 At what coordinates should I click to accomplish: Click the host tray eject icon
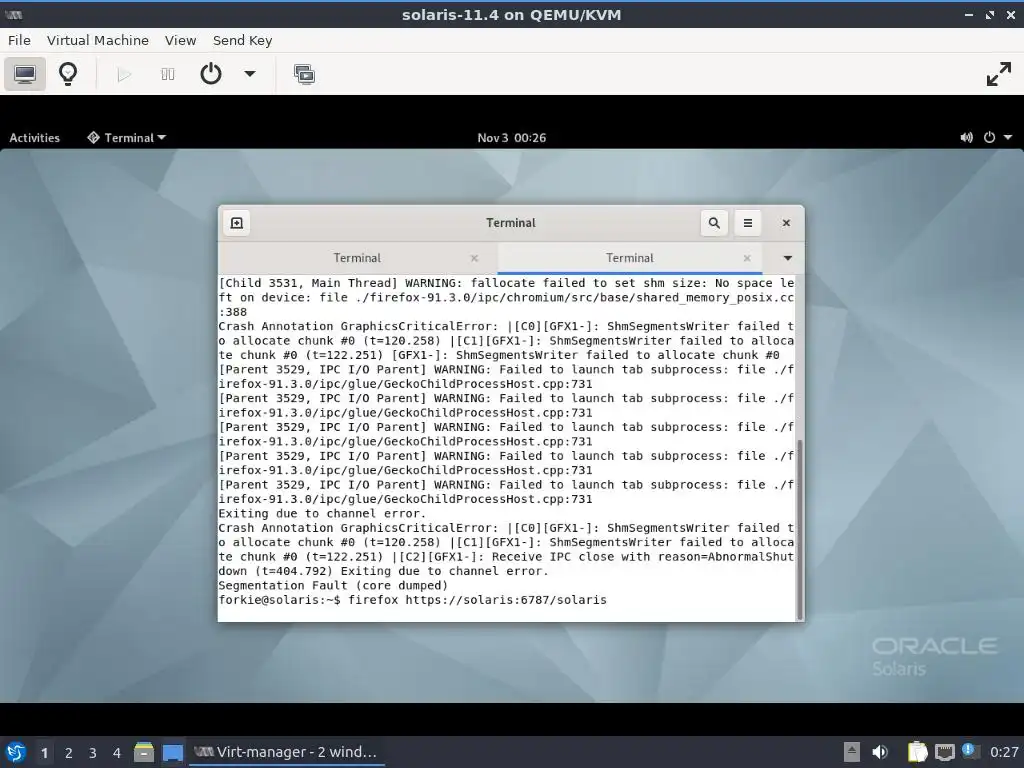coord(851,752)
